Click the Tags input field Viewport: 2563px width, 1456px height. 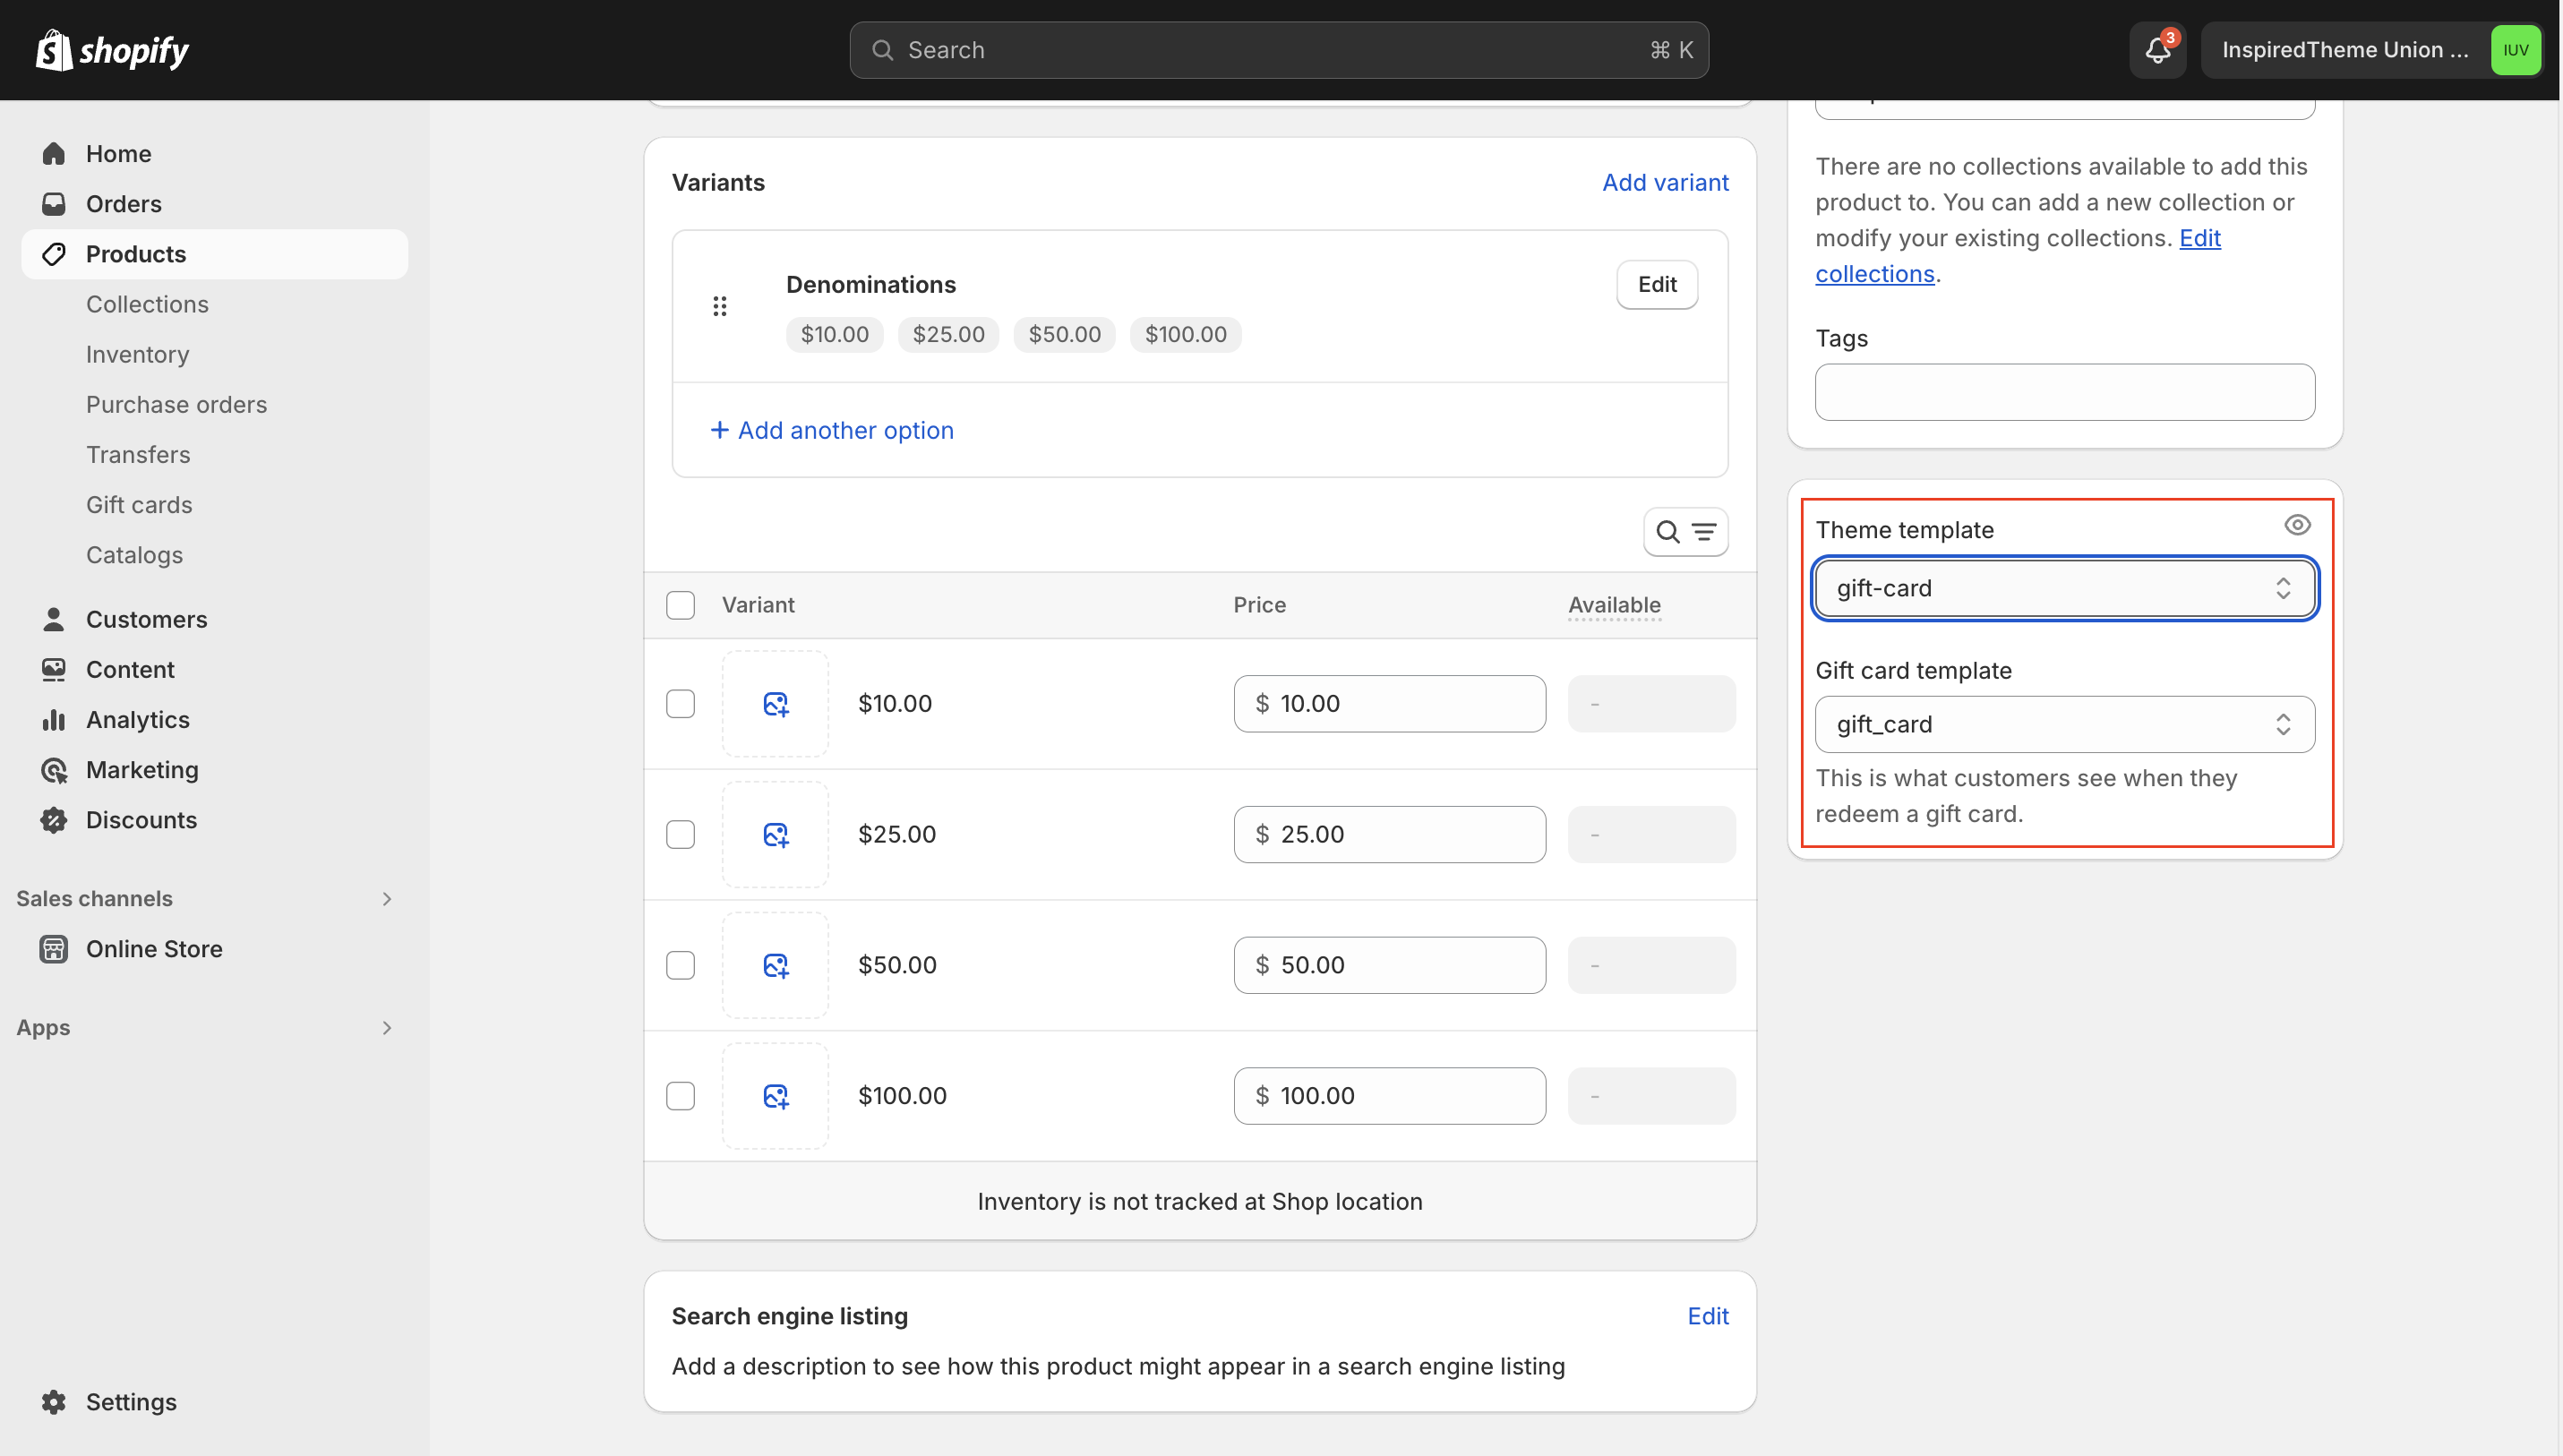pos(2064,392)
